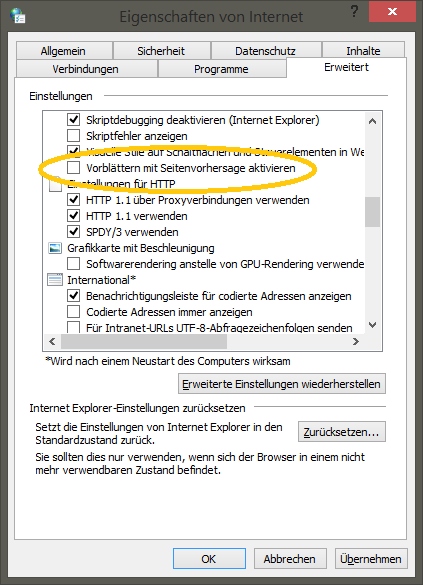The image size is (423, 585).
Task: Apply changes with Übernehmen
Action: [371, 559]
